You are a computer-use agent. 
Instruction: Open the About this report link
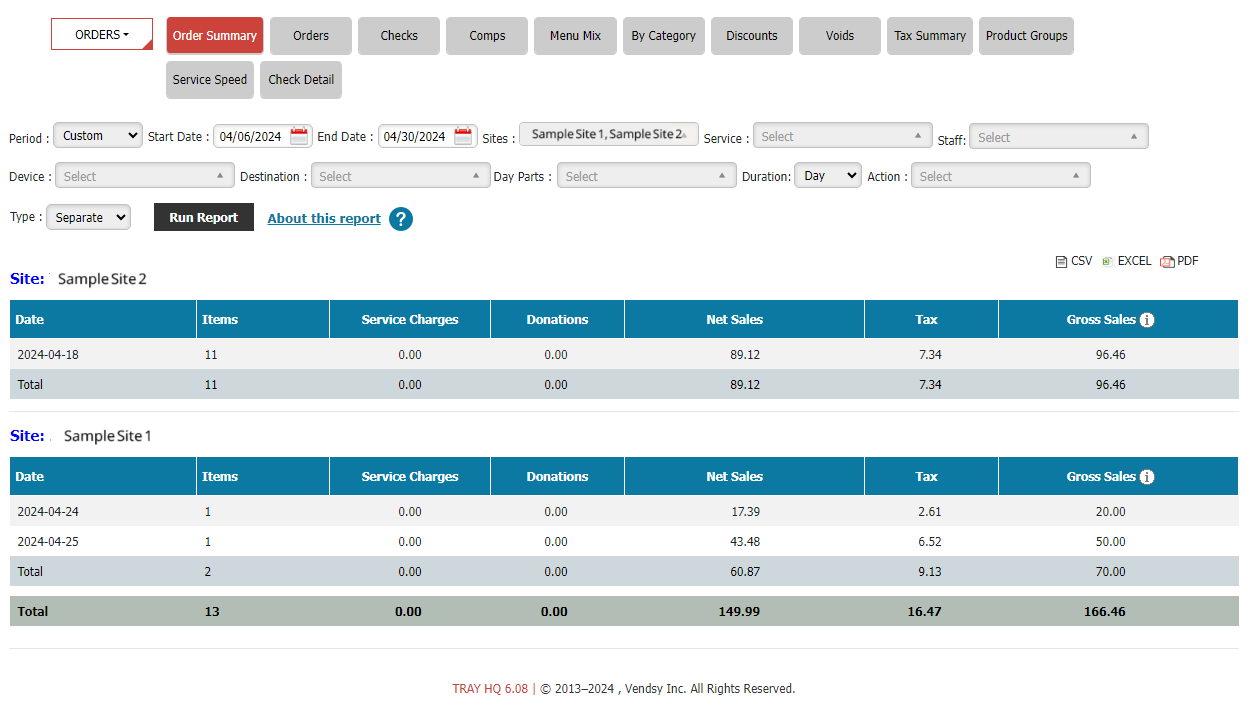click(x=324, y=219)
